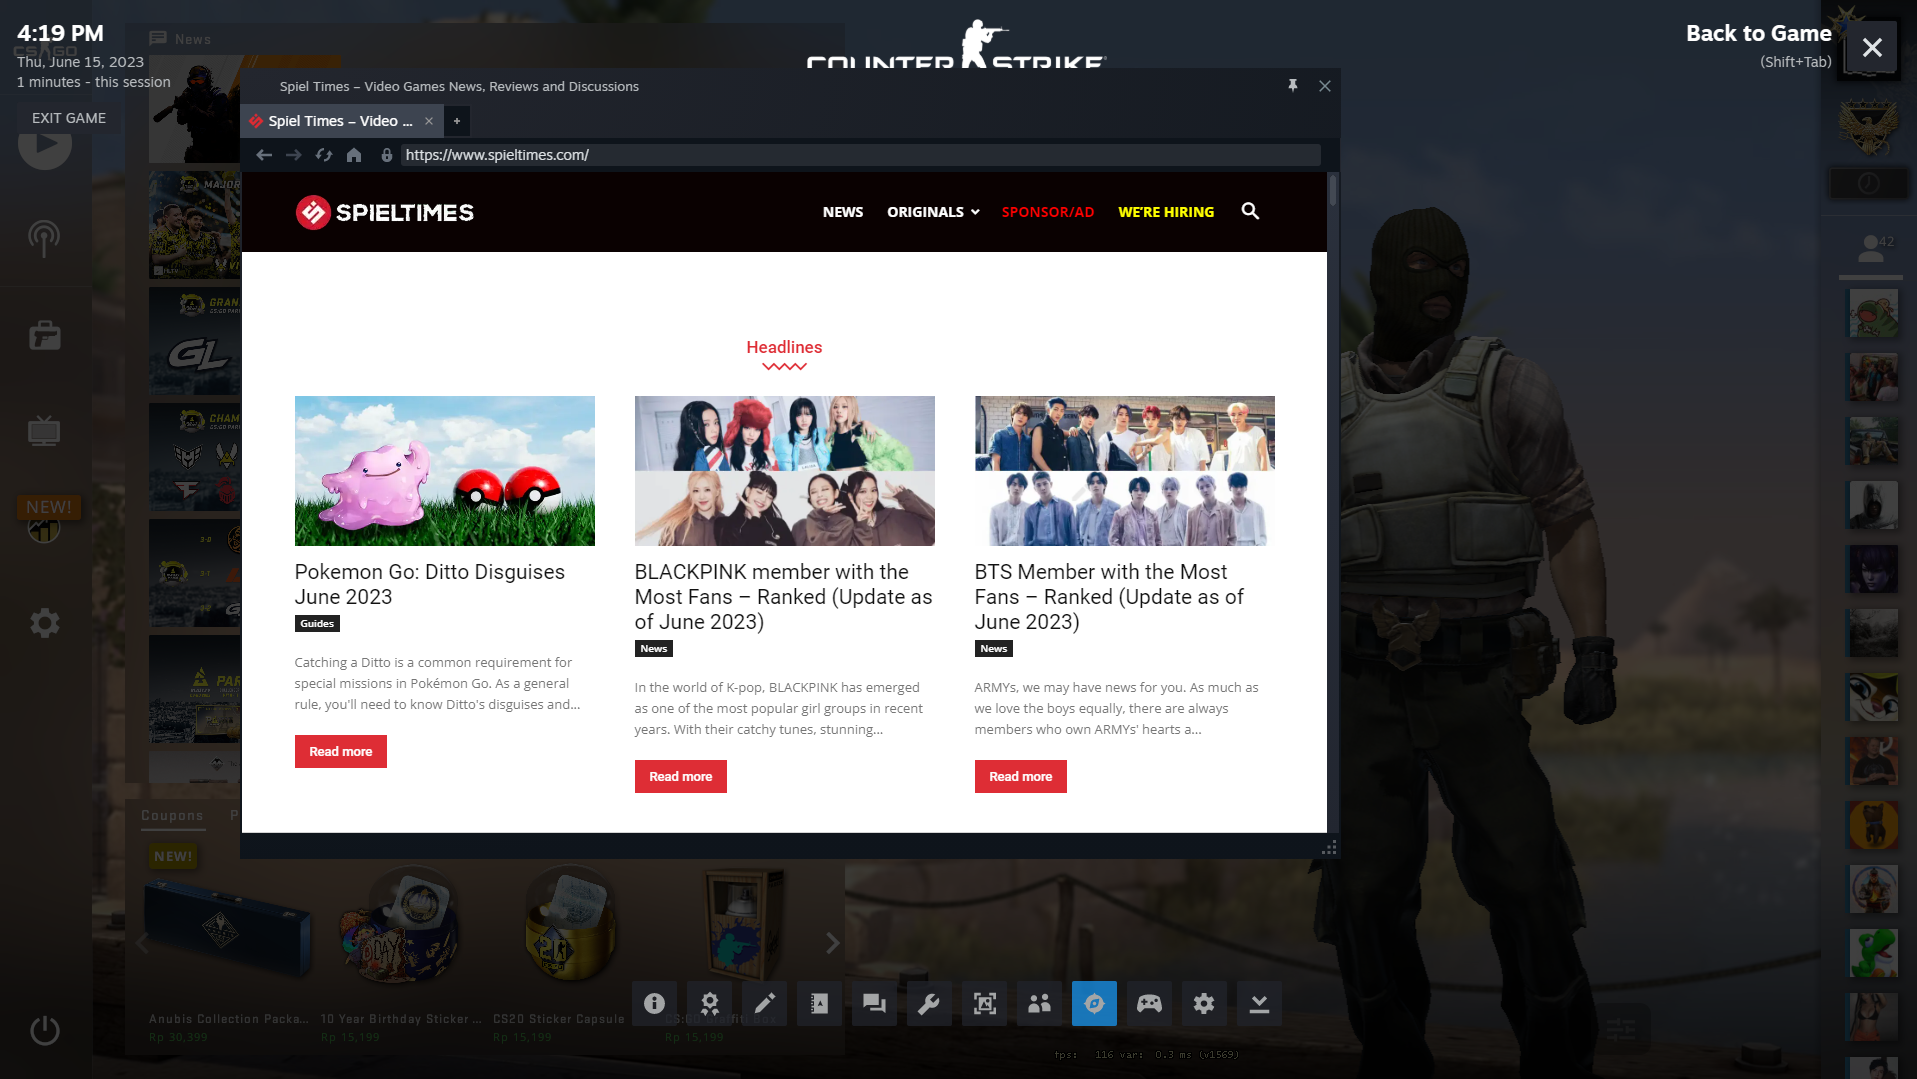
Task: Open the achievements ribbon icon
Action: 709,1003
